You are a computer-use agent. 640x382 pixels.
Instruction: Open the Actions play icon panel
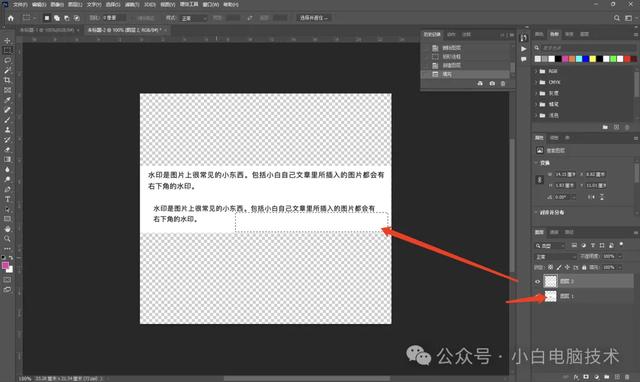[524, 49]
